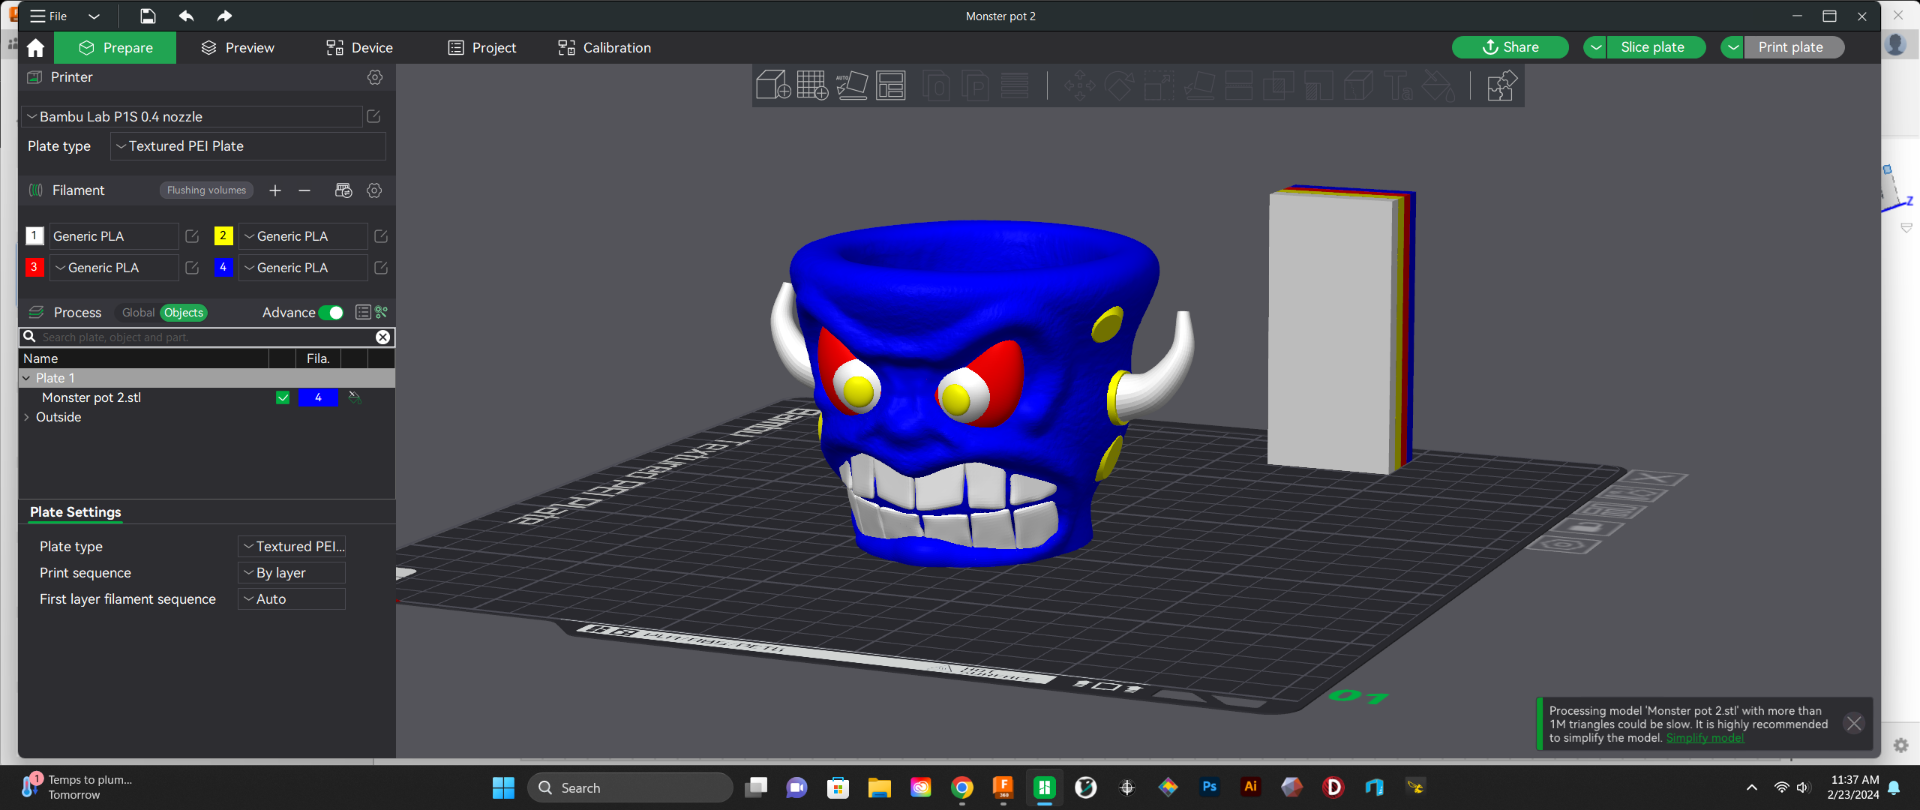Click the Add object cube icon
This screenshot has width=1920, height=810.
click(x=773, y=86)
